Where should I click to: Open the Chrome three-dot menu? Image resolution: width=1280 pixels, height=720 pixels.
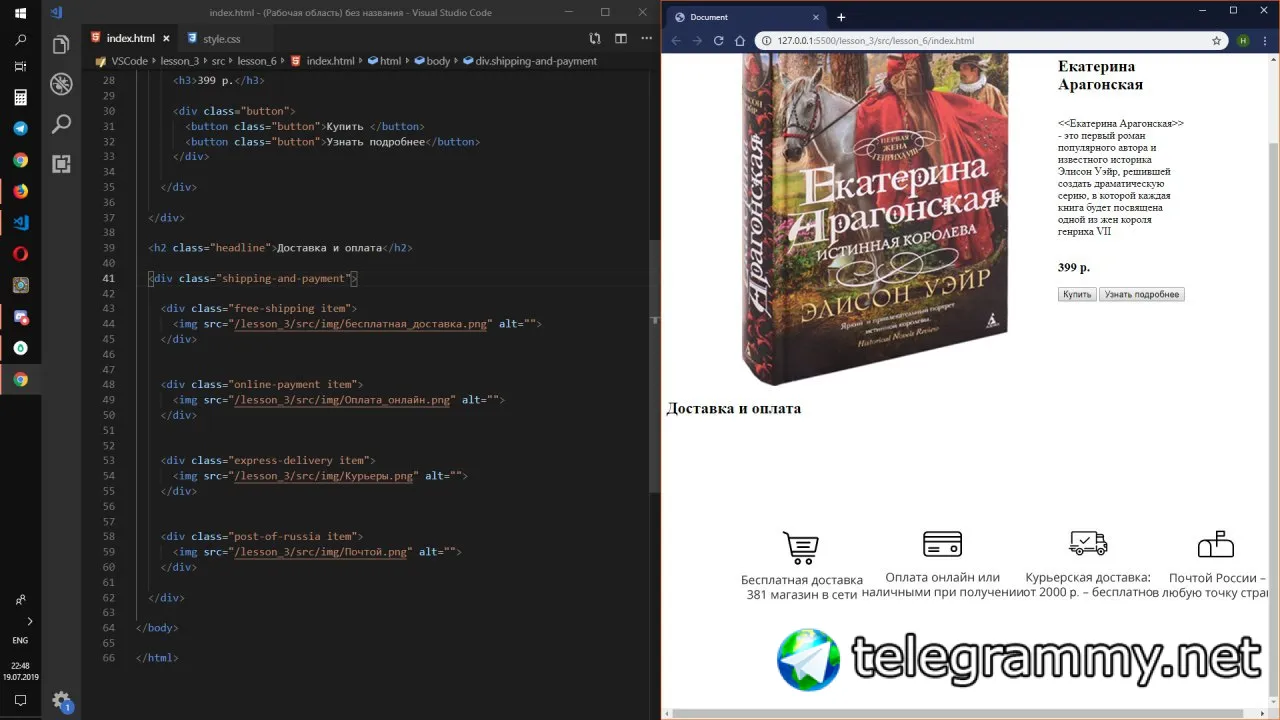tap(1265, 41)
